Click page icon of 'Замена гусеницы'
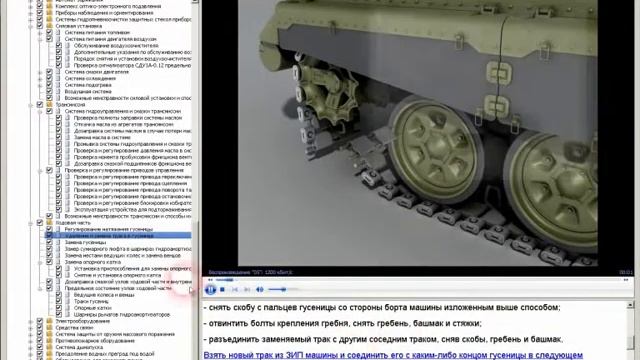 point(58,242)
